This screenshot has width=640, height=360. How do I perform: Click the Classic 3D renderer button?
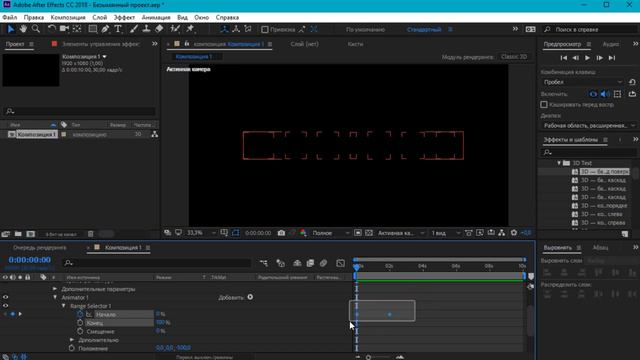click(x=514, y=57)
